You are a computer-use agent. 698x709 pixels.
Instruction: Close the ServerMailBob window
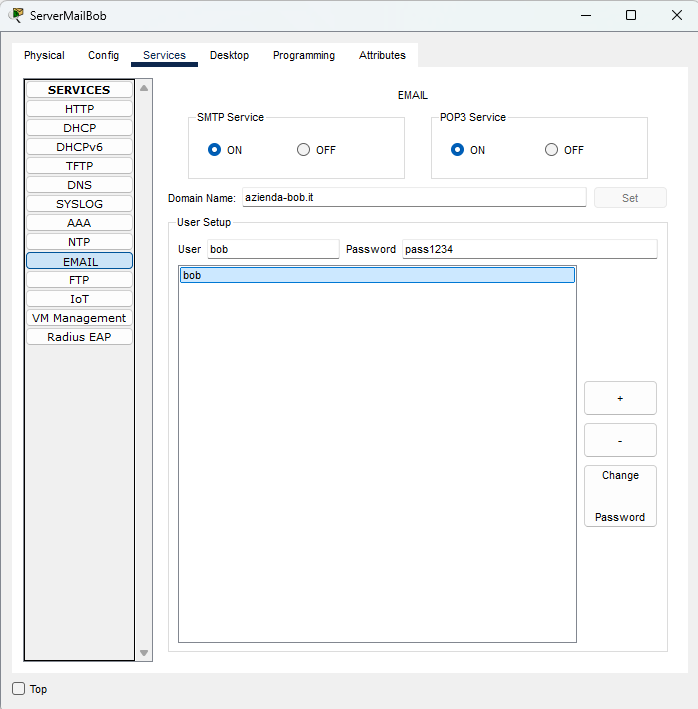[677, 15]
